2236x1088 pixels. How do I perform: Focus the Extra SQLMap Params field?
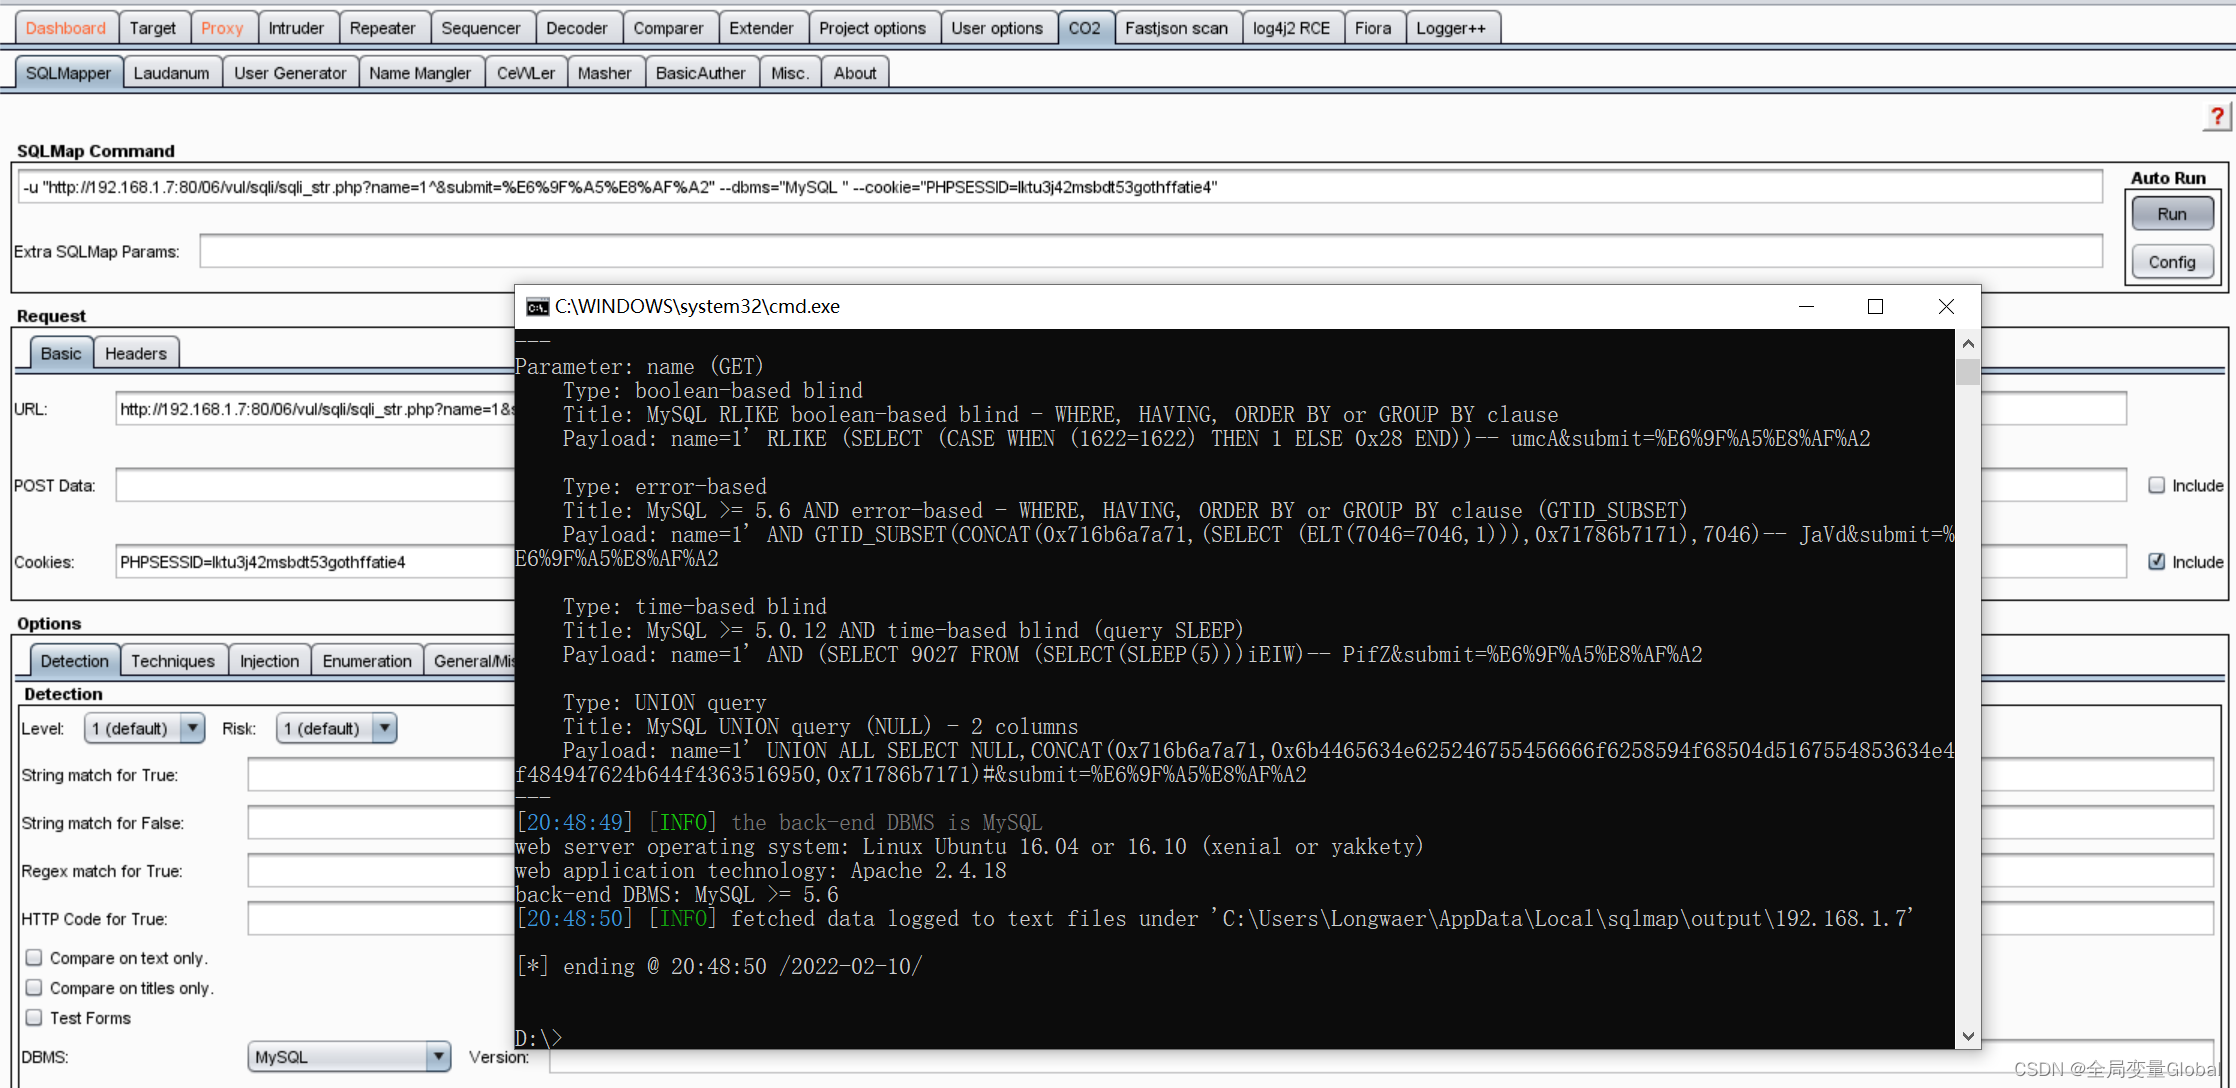tap(1151, 251)
